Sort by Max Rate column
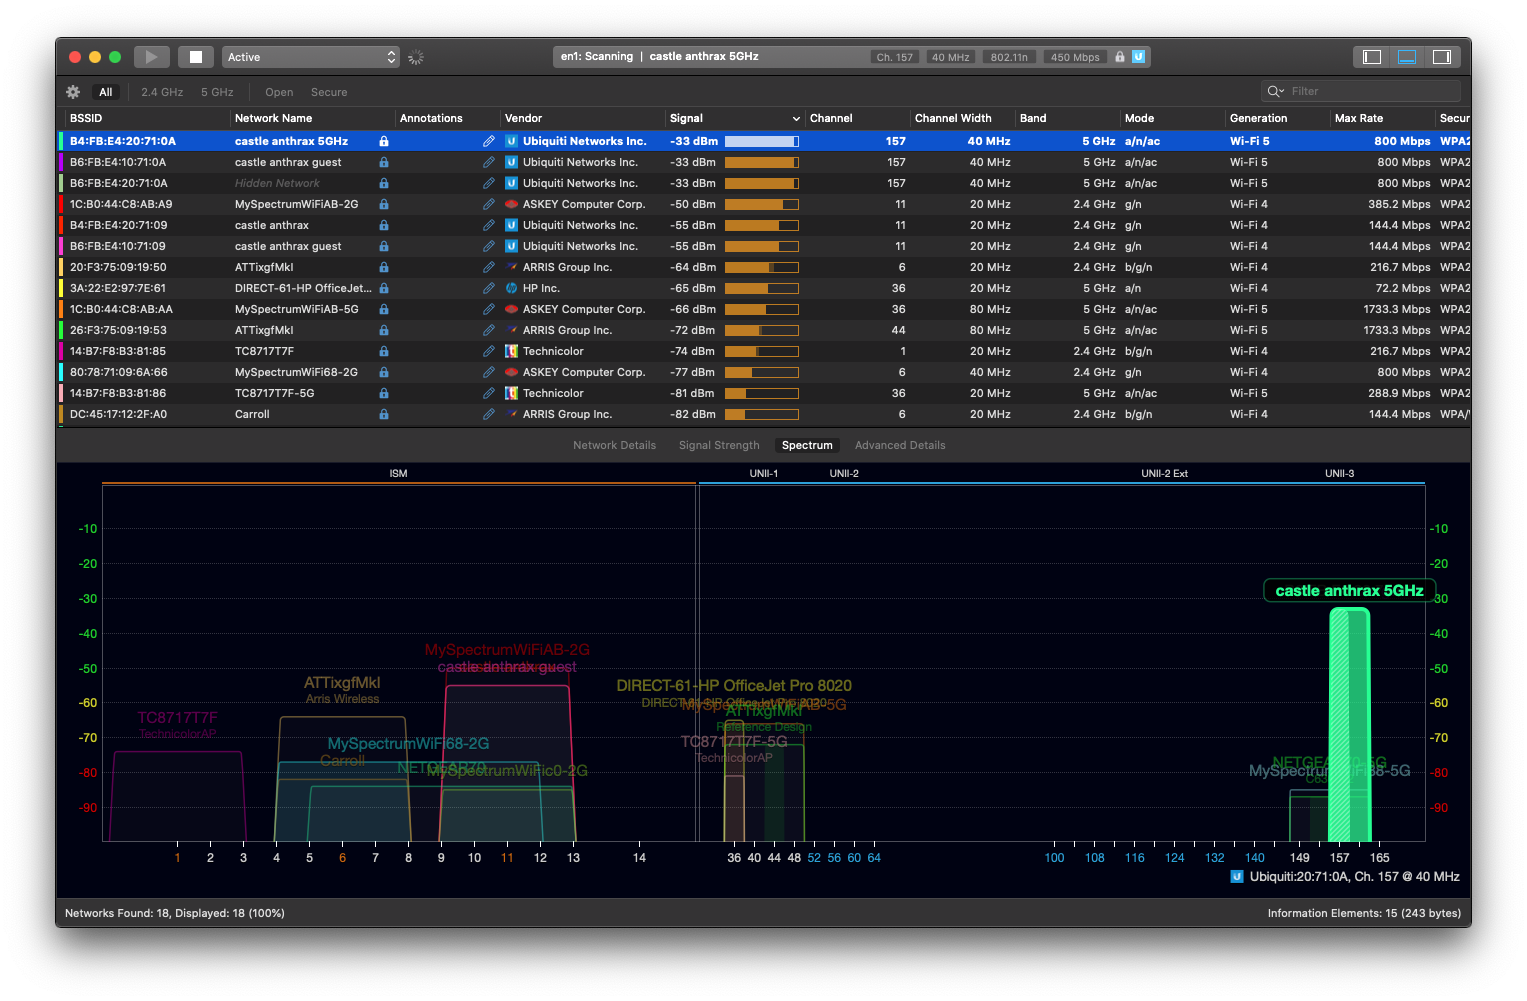This screenshot has height=1001, width=1527. [x=1382, y=118]
